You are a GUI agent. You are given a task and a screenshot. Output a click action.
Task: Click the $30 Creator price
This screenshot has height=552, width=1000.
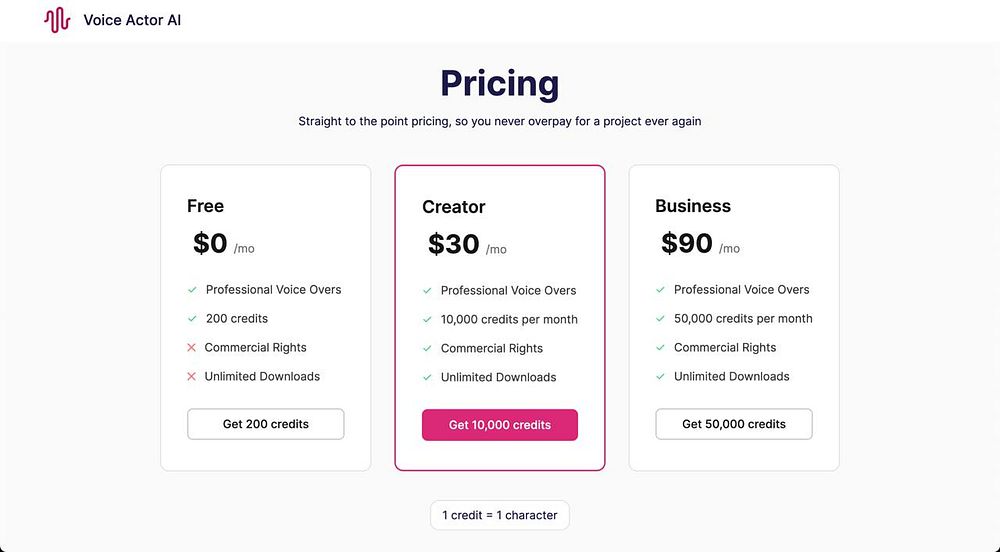tap(454, 244)
